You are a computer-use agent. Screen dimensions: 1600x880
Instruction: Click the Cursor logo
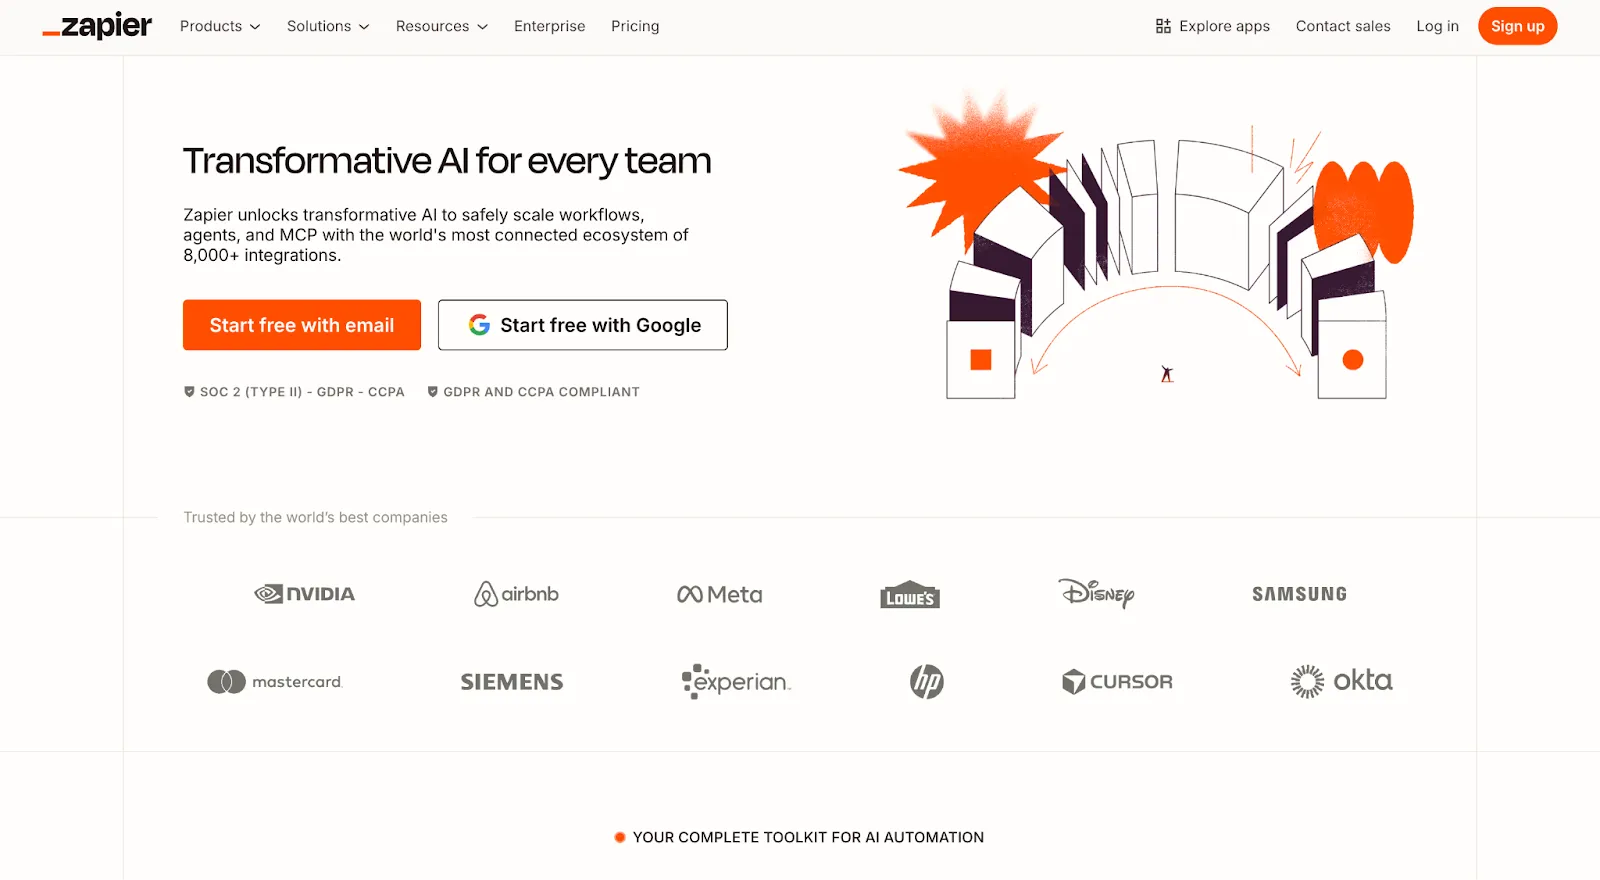[1117, 682]
